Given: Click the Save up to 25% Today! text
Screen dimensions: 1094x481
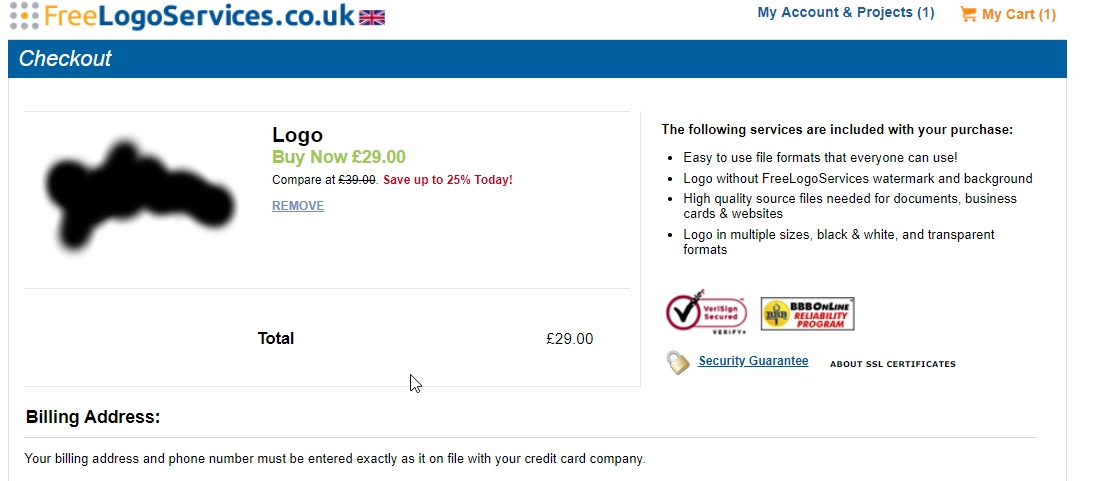Looking at the screenshot, I should coord(447,180).
